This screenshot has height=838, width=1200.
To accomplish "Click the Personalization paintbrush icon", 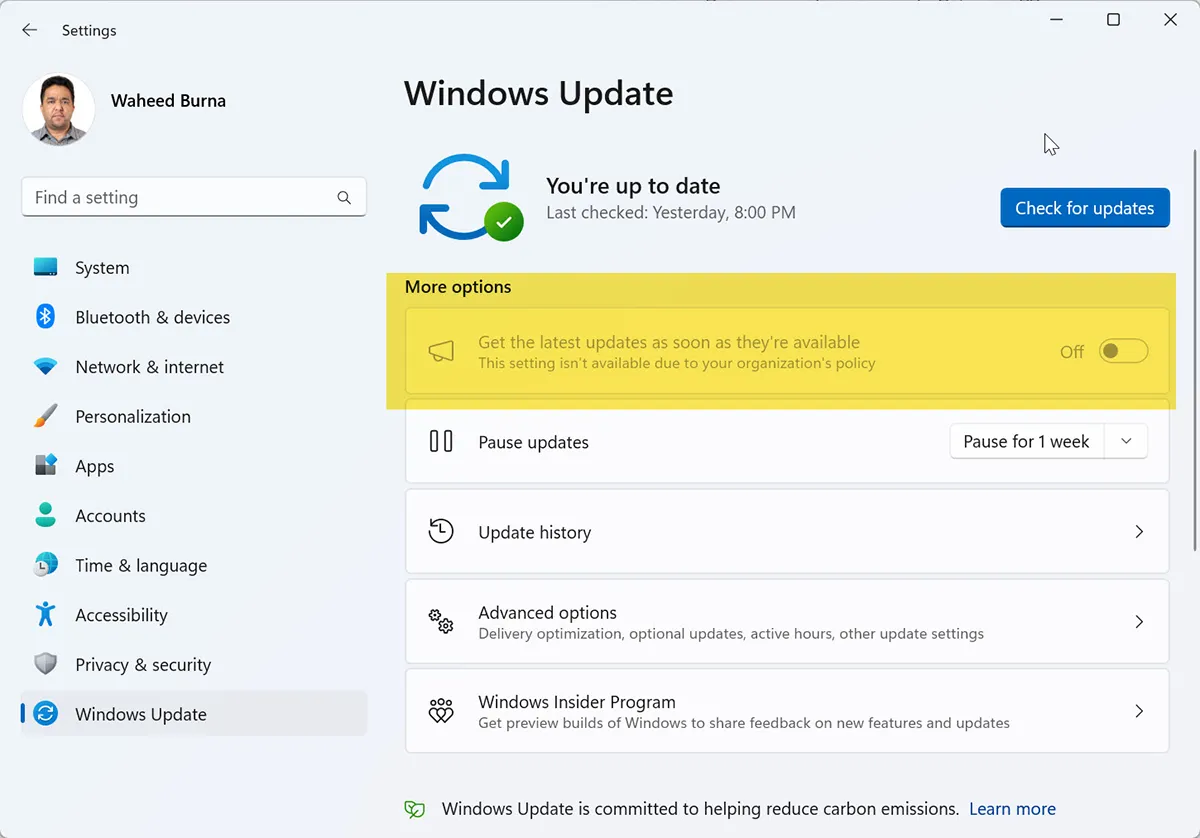I will [45, 416].
